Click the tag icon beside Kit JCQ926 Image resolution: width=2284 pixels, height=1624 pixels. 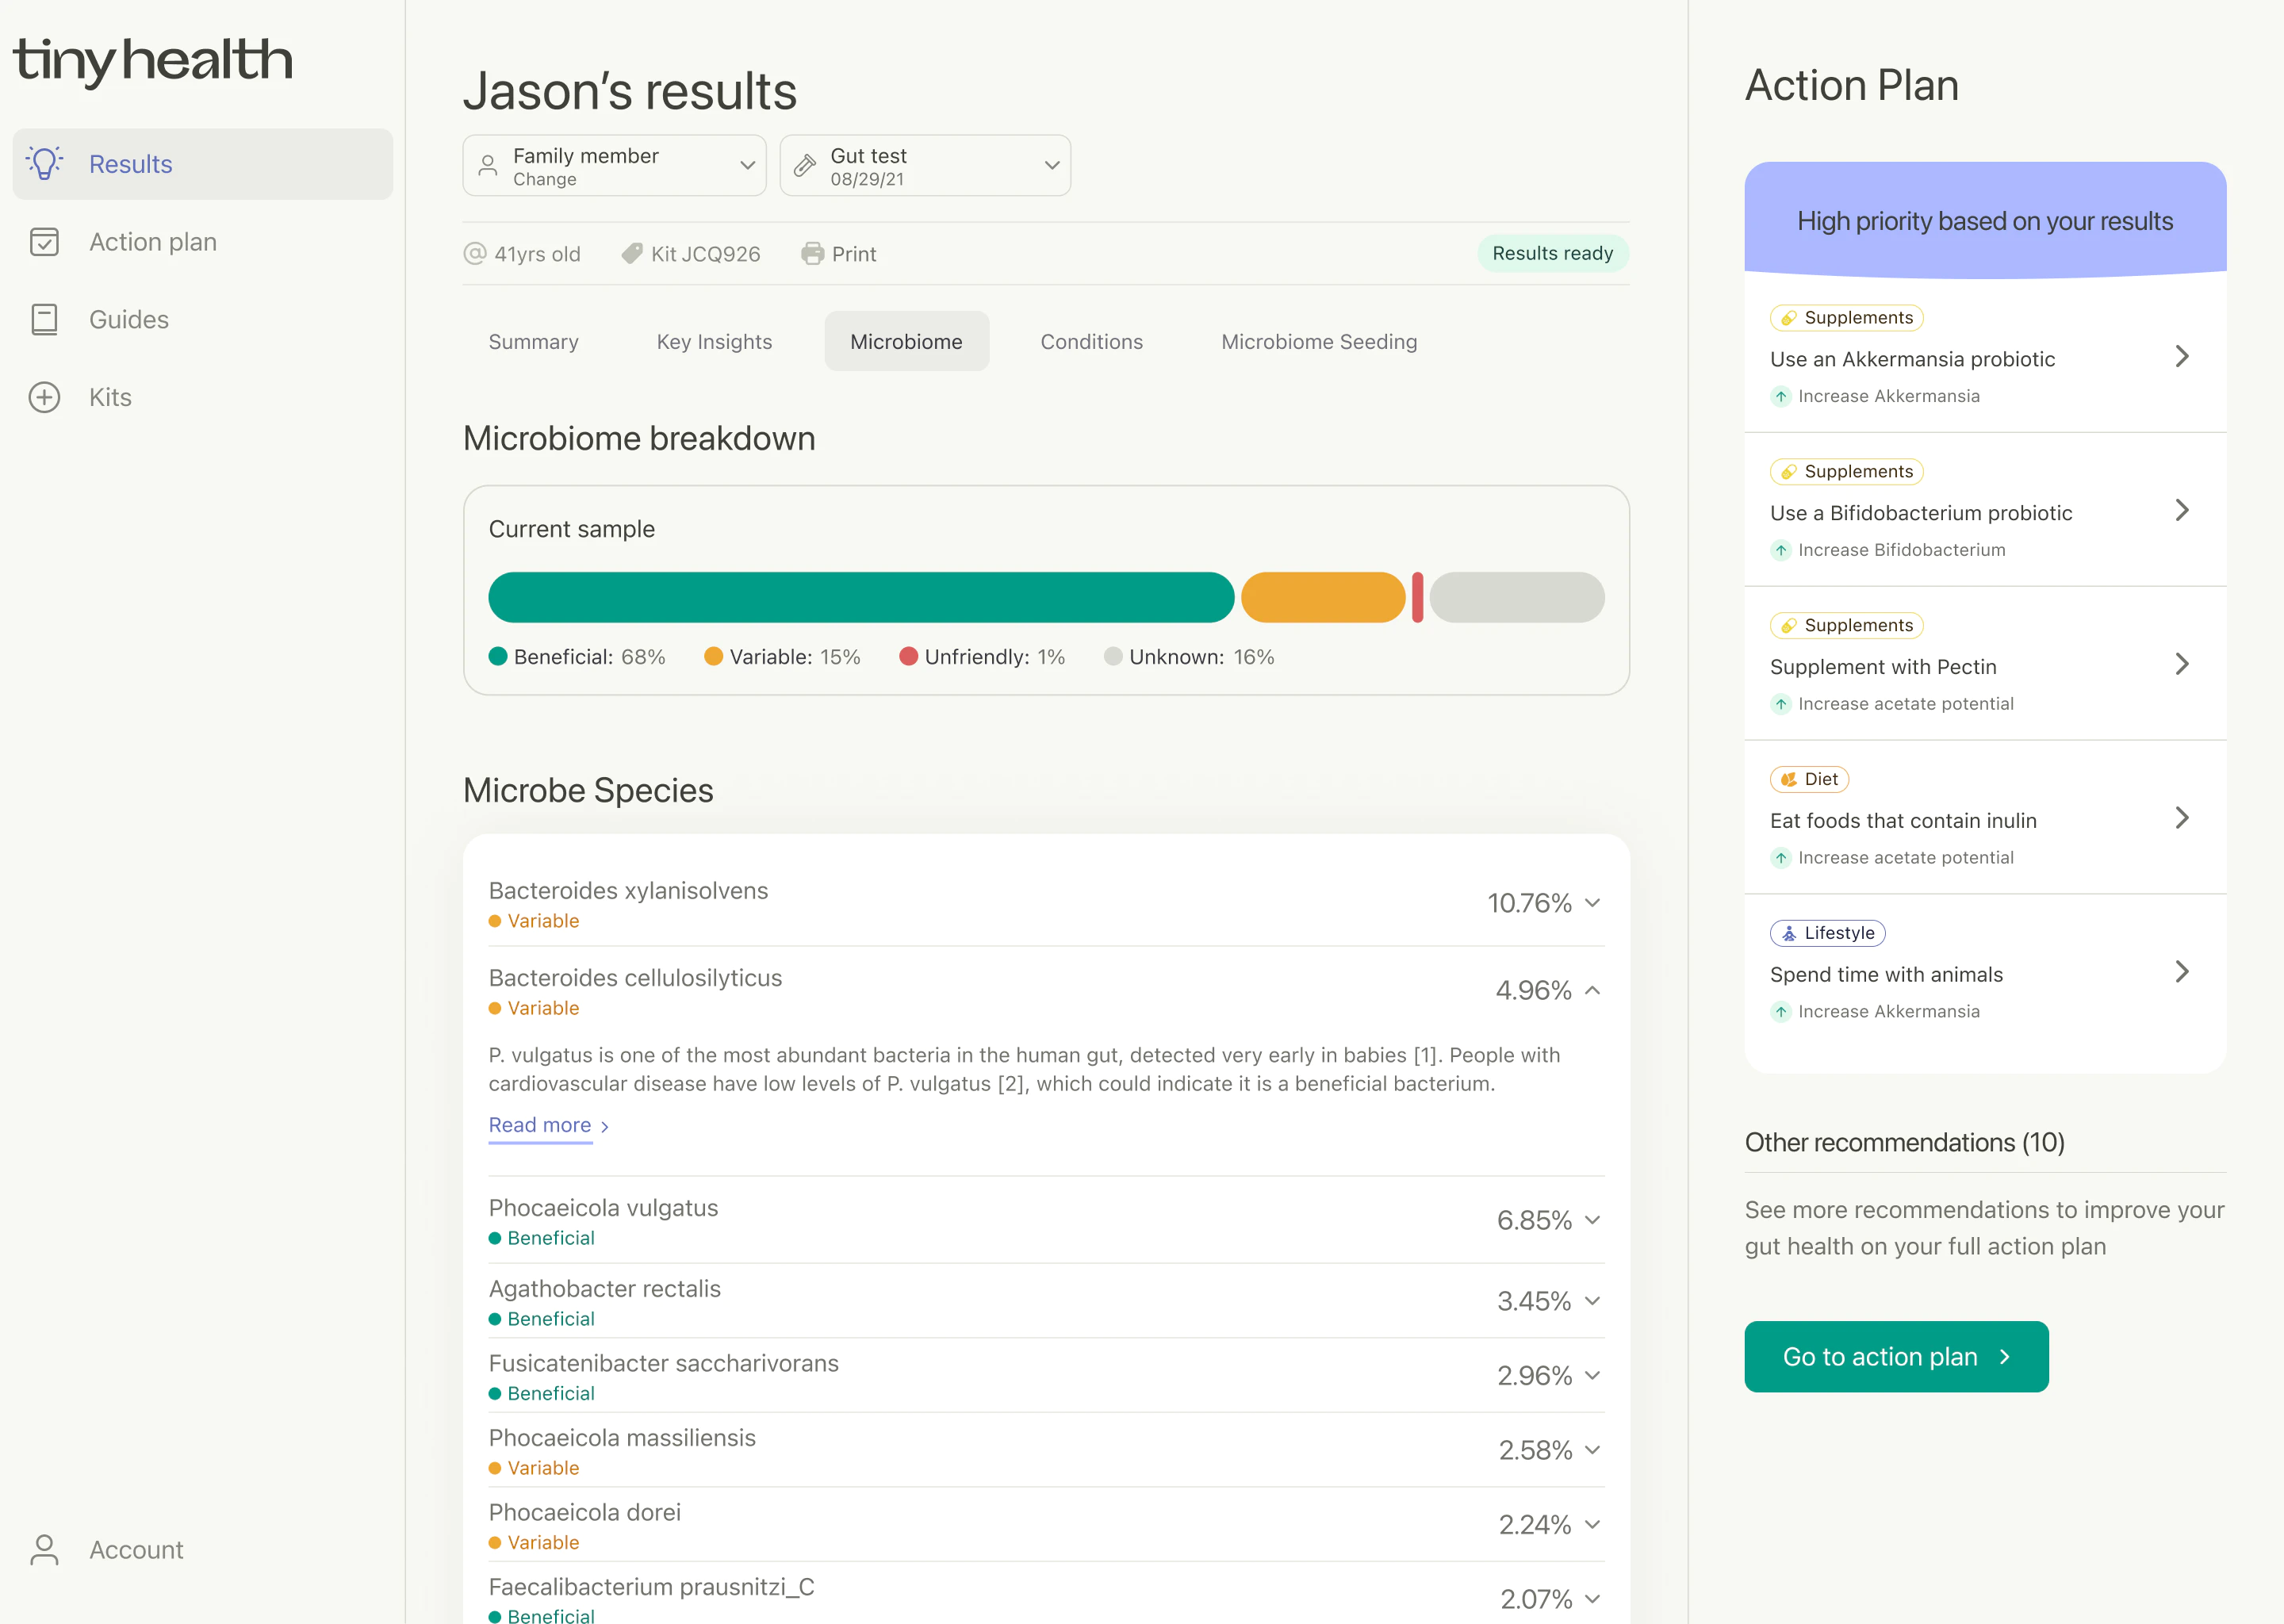coord(631,253)
